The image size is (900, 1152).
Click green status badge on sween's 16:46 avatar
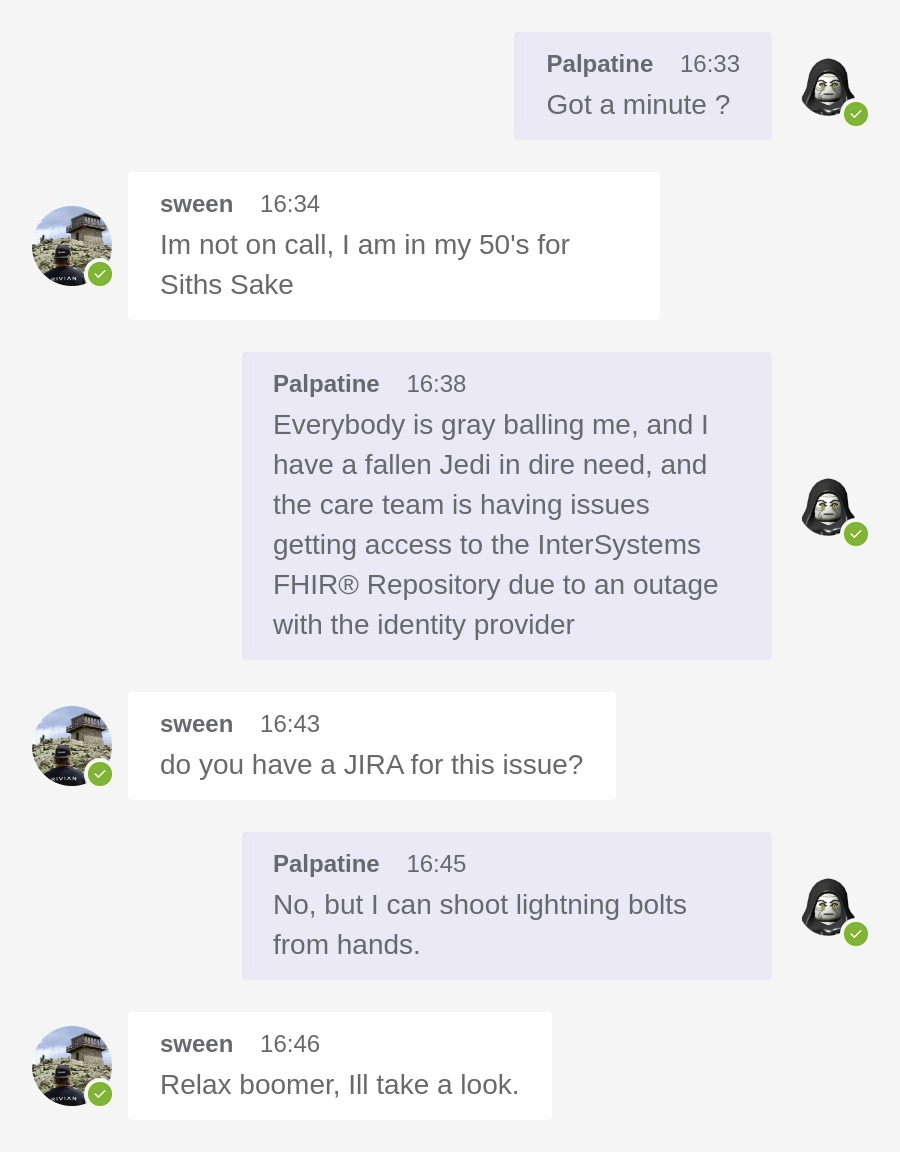pos(100,1094)
